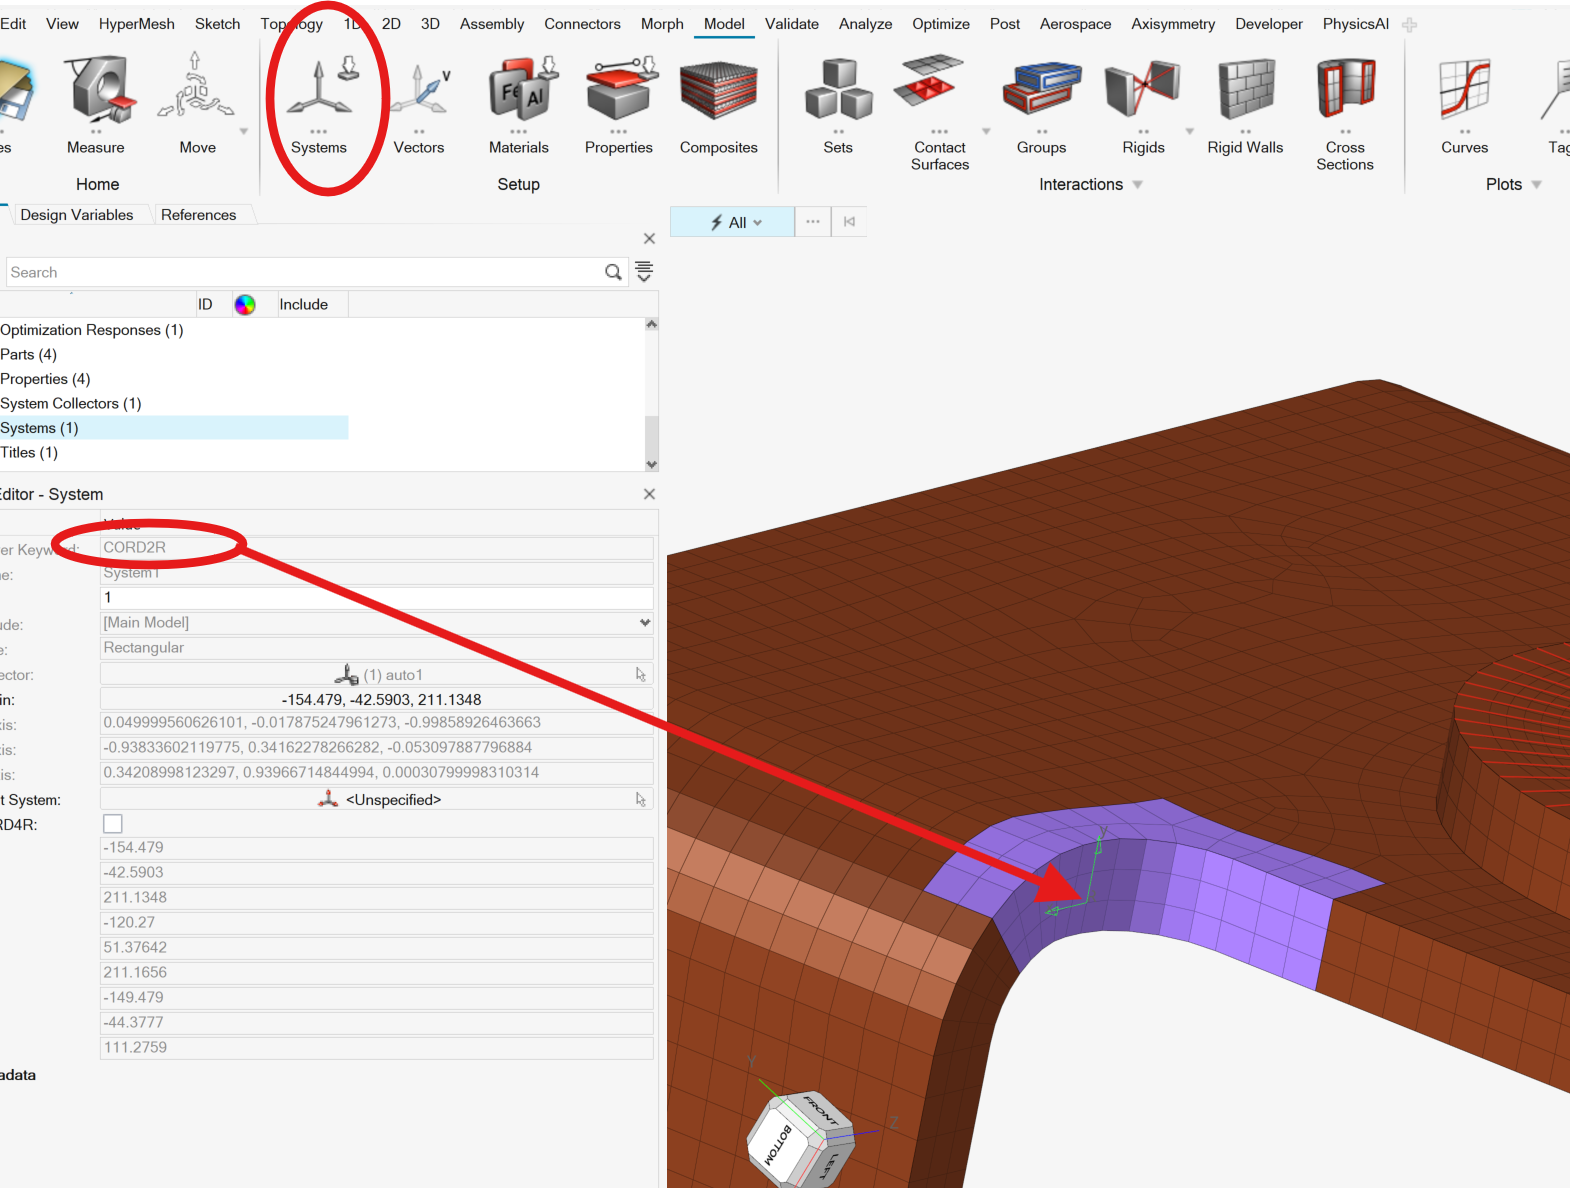Open the Vectors tool

[418, 105]
